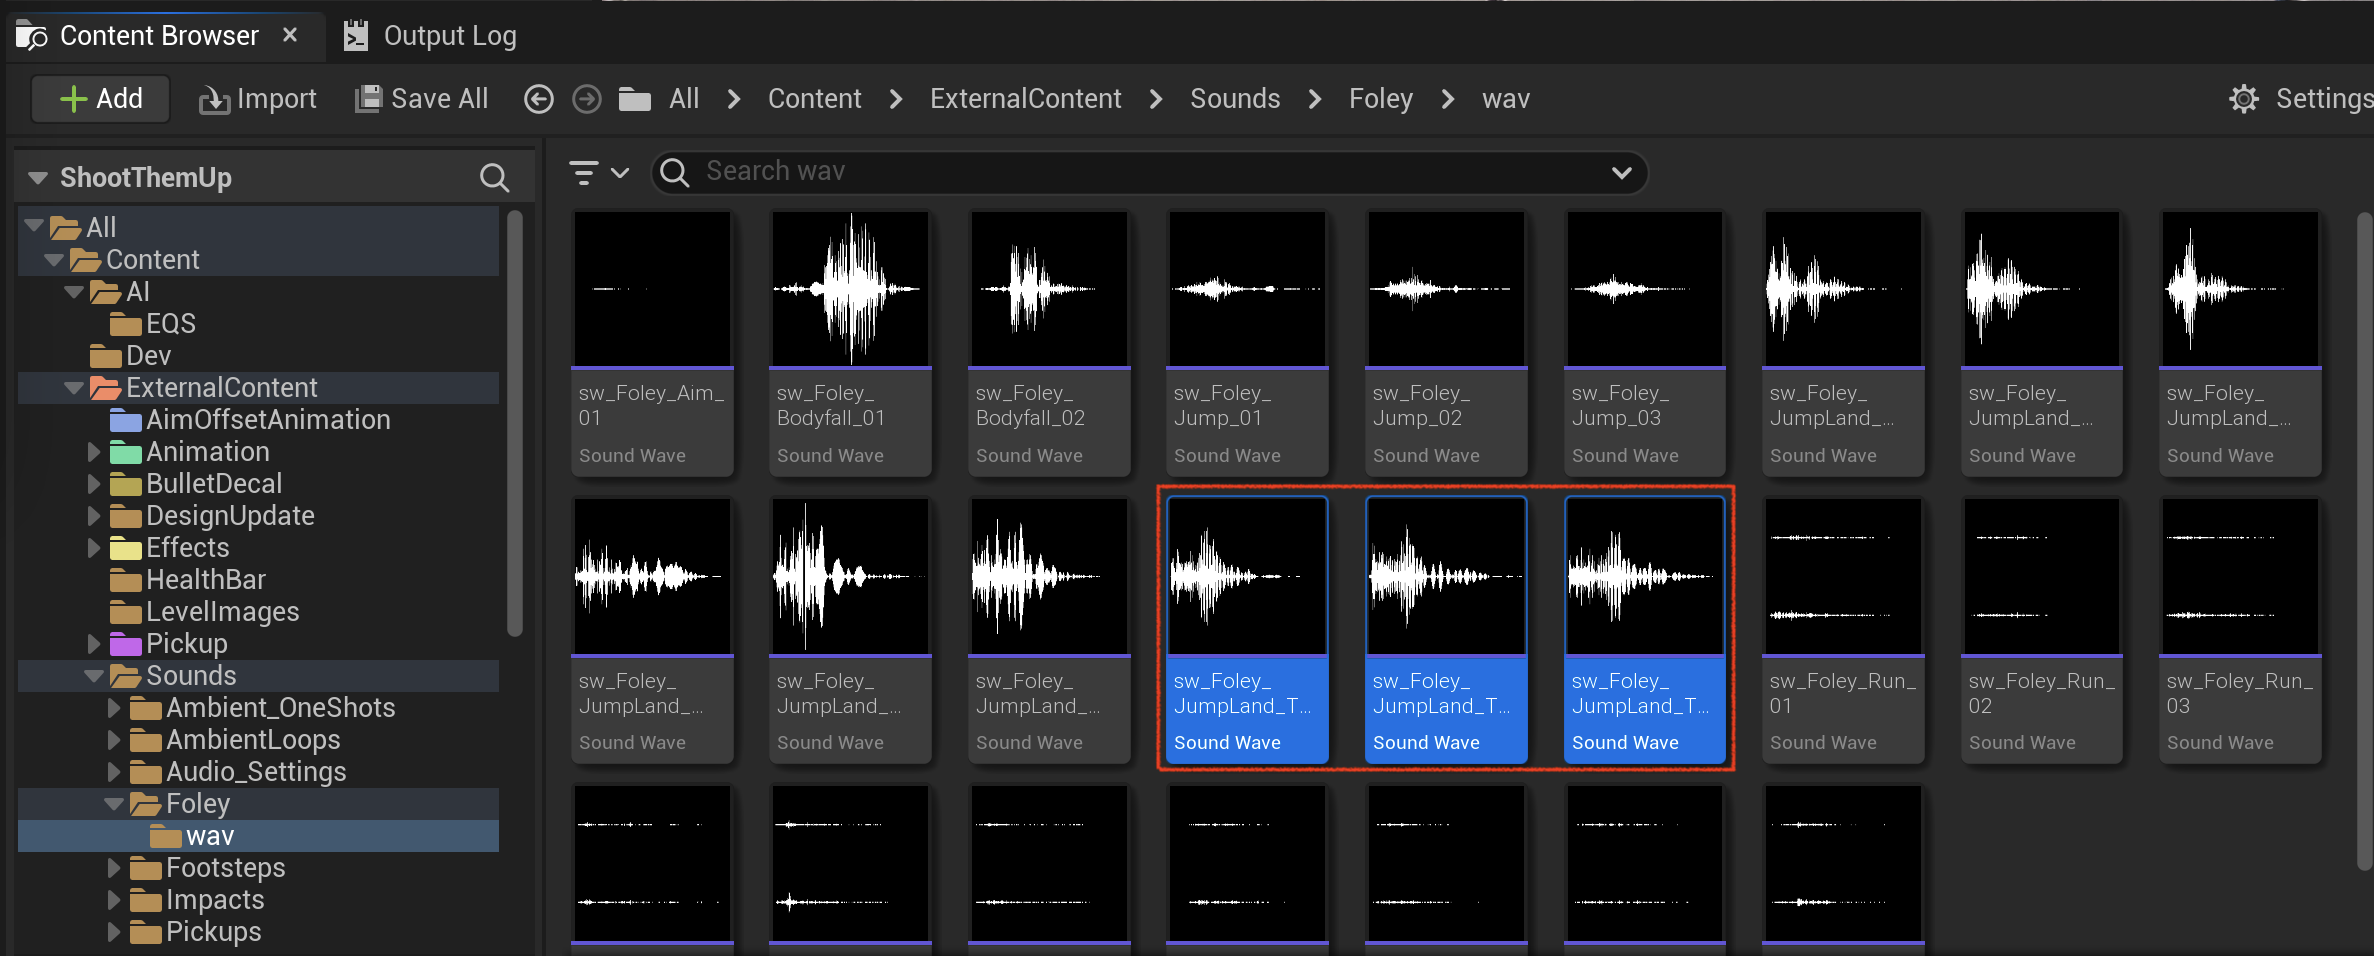Select the wav folder in tree
Image resolution: width=2374 pixels, height=956 pixels.
(258, 836)
